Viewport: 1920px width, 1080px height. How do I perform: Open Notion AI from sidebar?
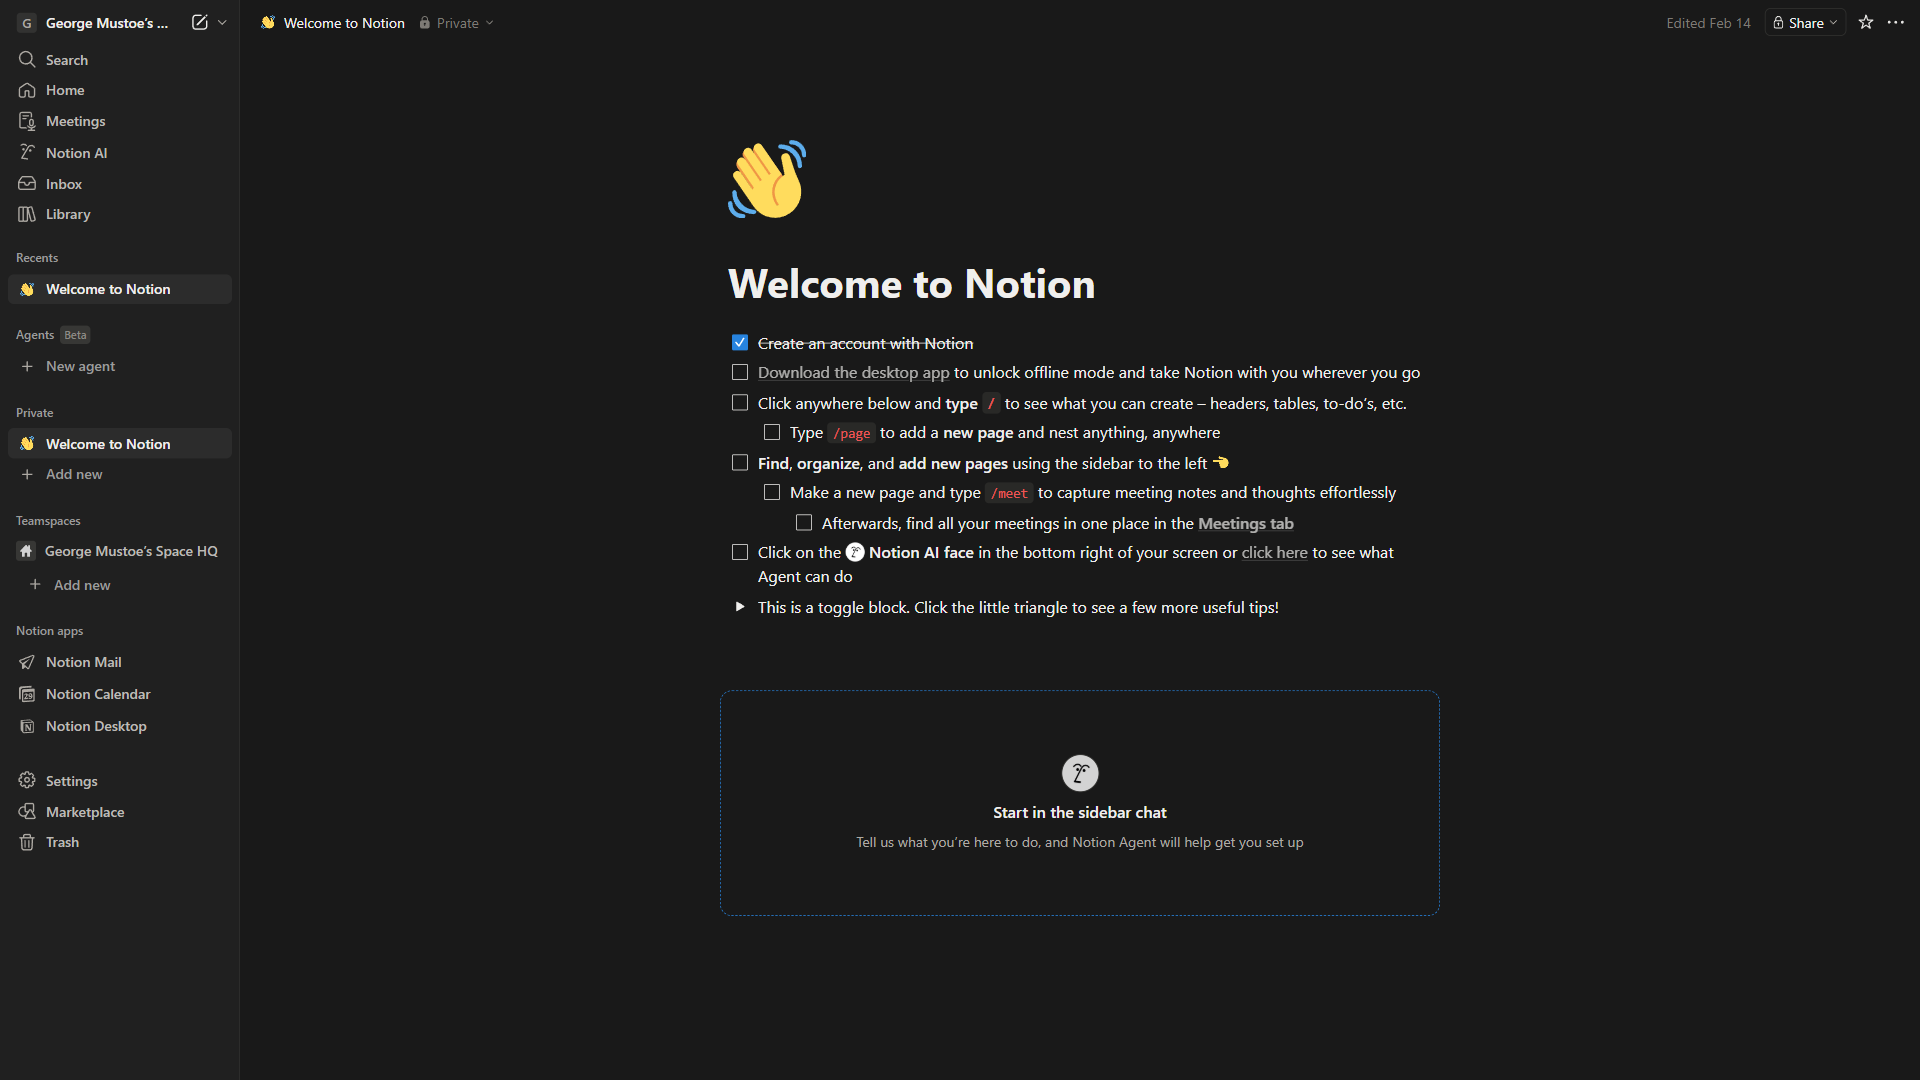pos(120,152)
